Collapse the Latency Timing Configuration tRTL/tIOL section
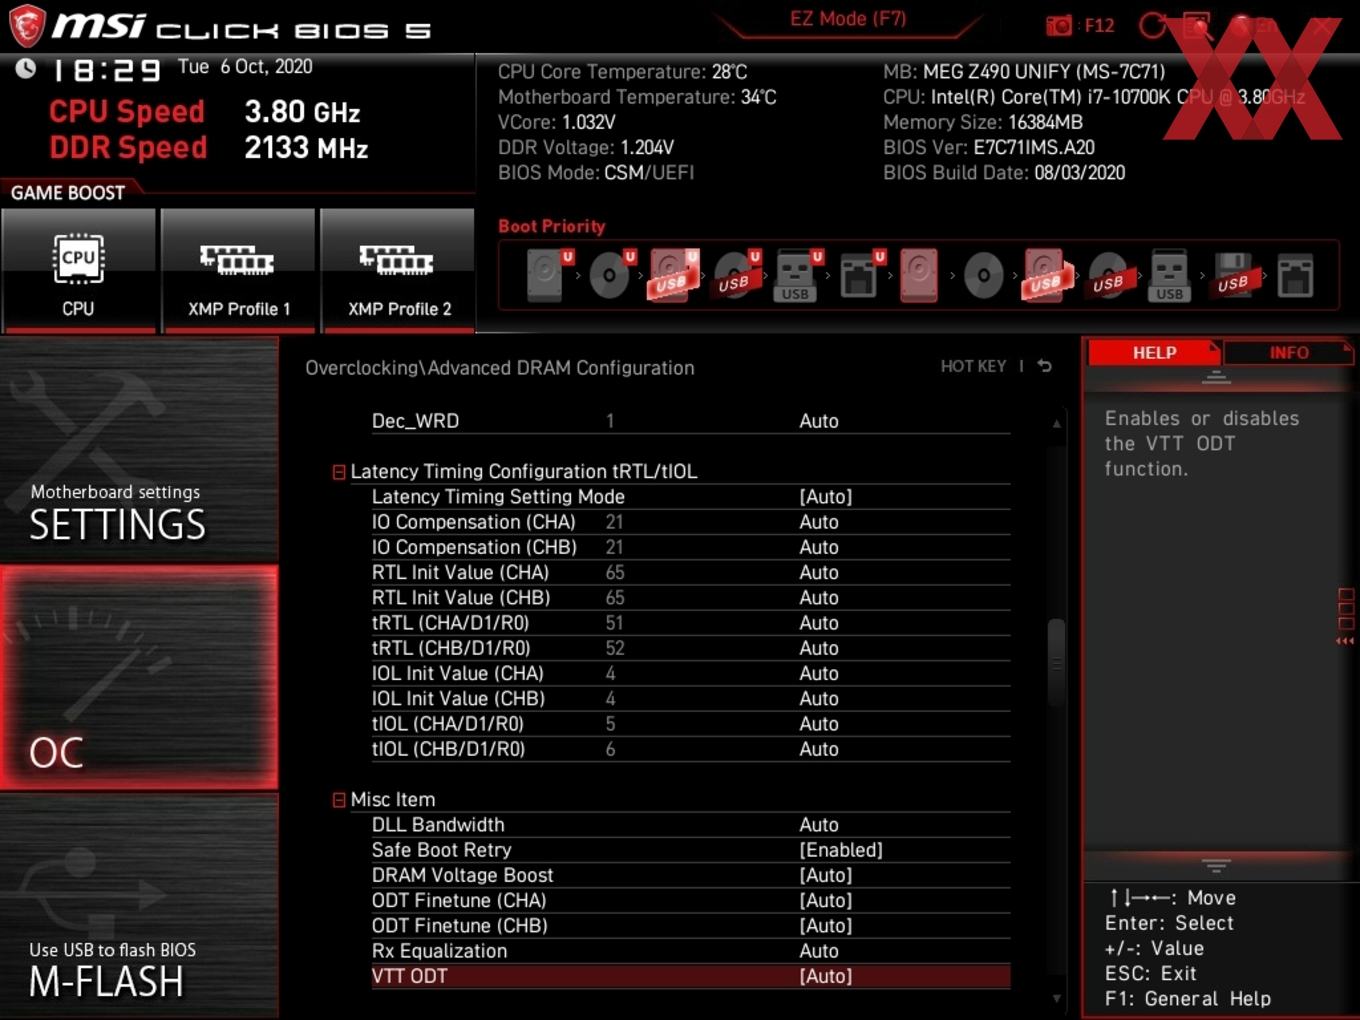Screen dimensions: 1360x1020 [339, 472]
